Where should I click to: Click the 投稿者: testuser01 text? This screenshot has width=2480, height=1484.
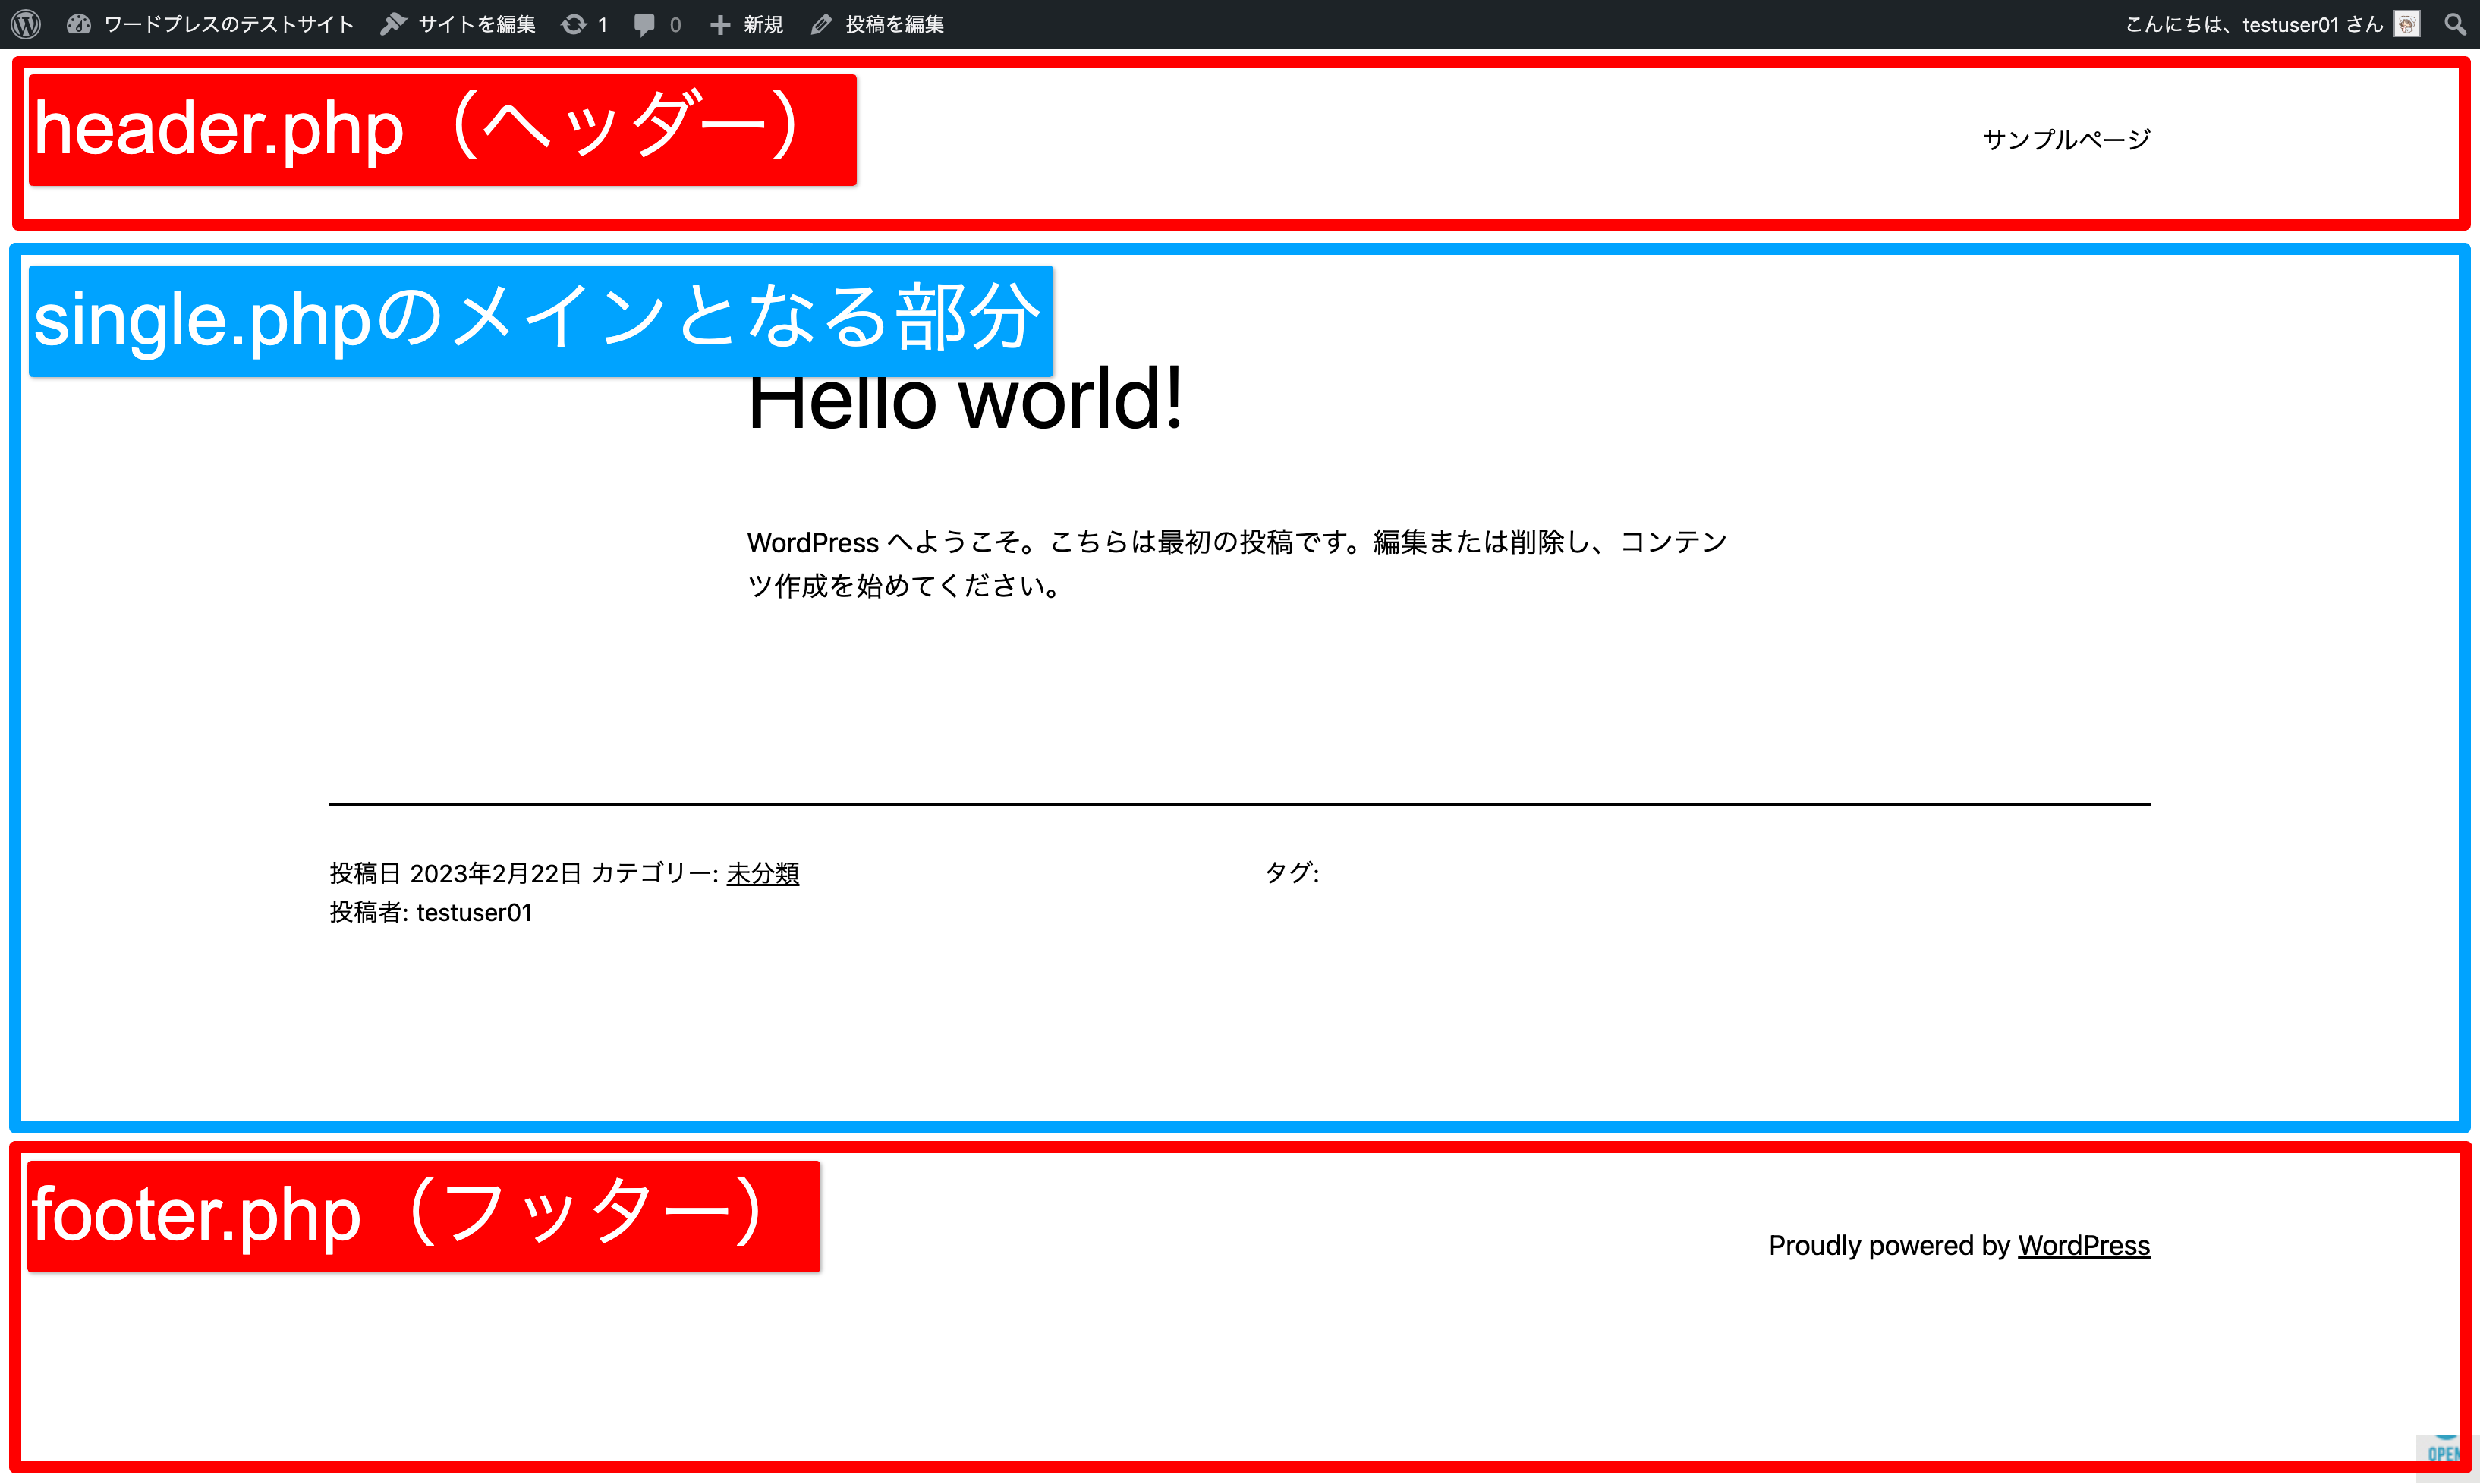point(431,912)
